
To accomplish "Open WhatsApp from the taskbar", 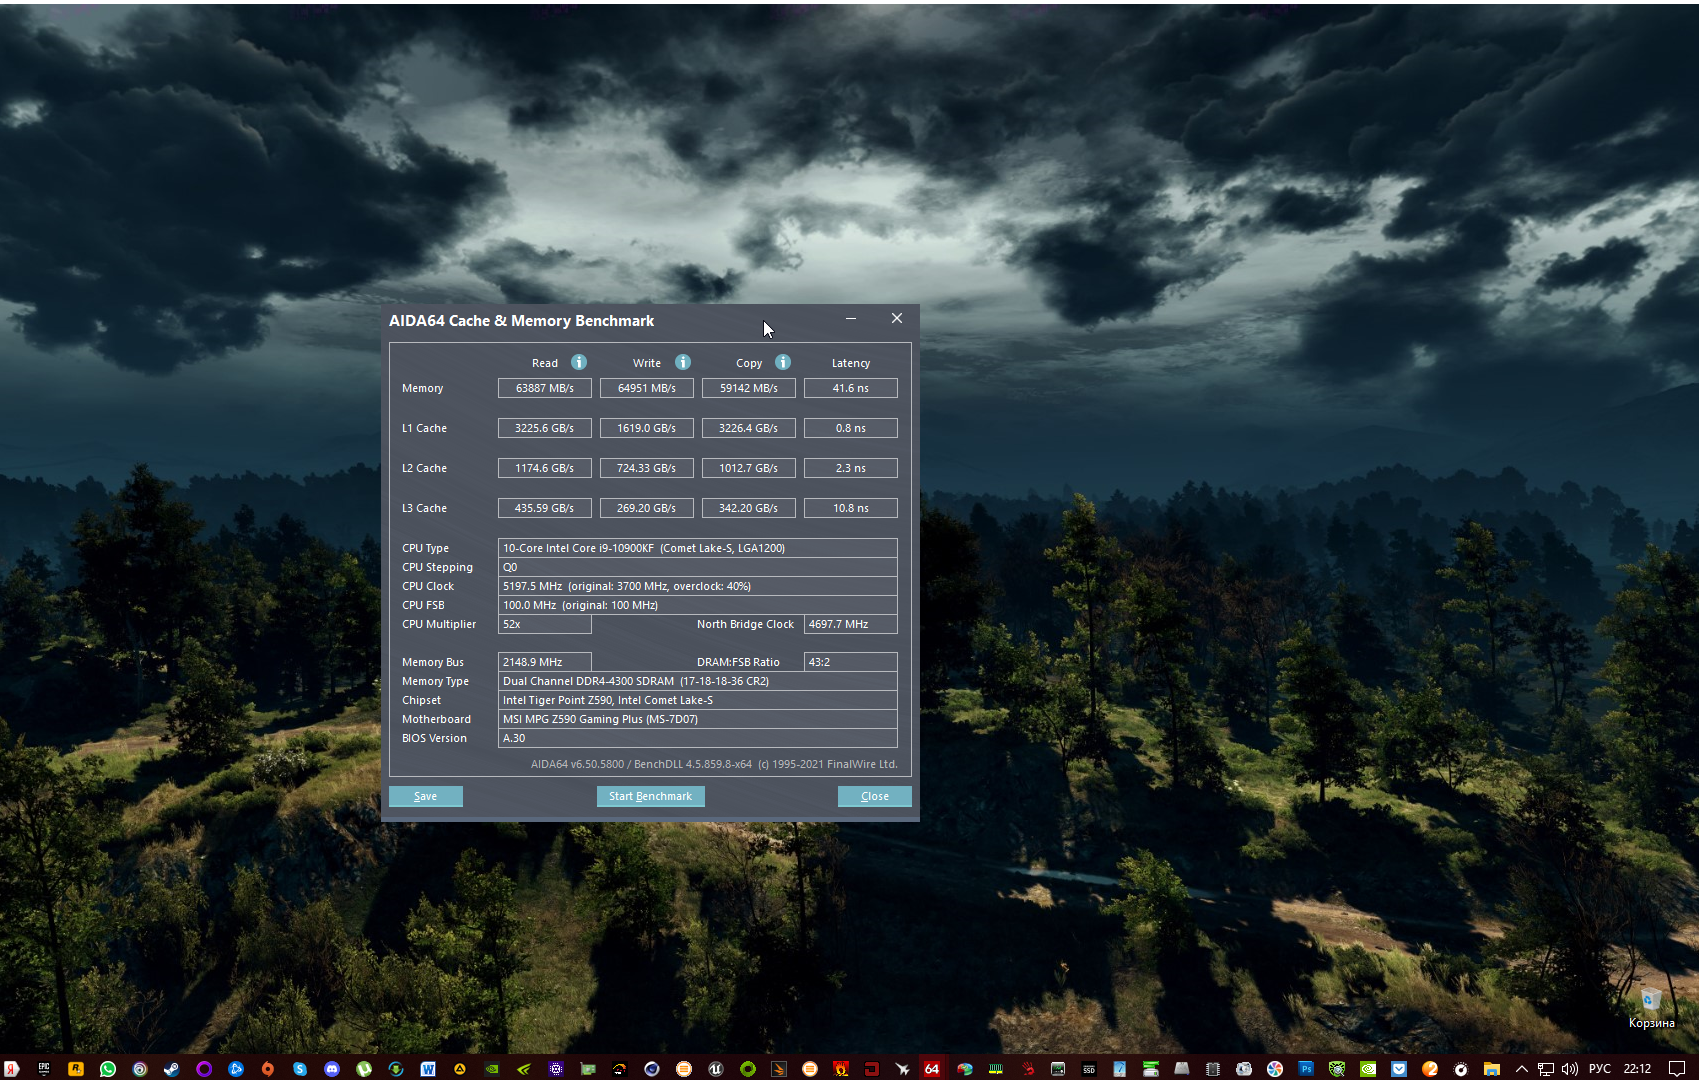I will point(108,1069).
